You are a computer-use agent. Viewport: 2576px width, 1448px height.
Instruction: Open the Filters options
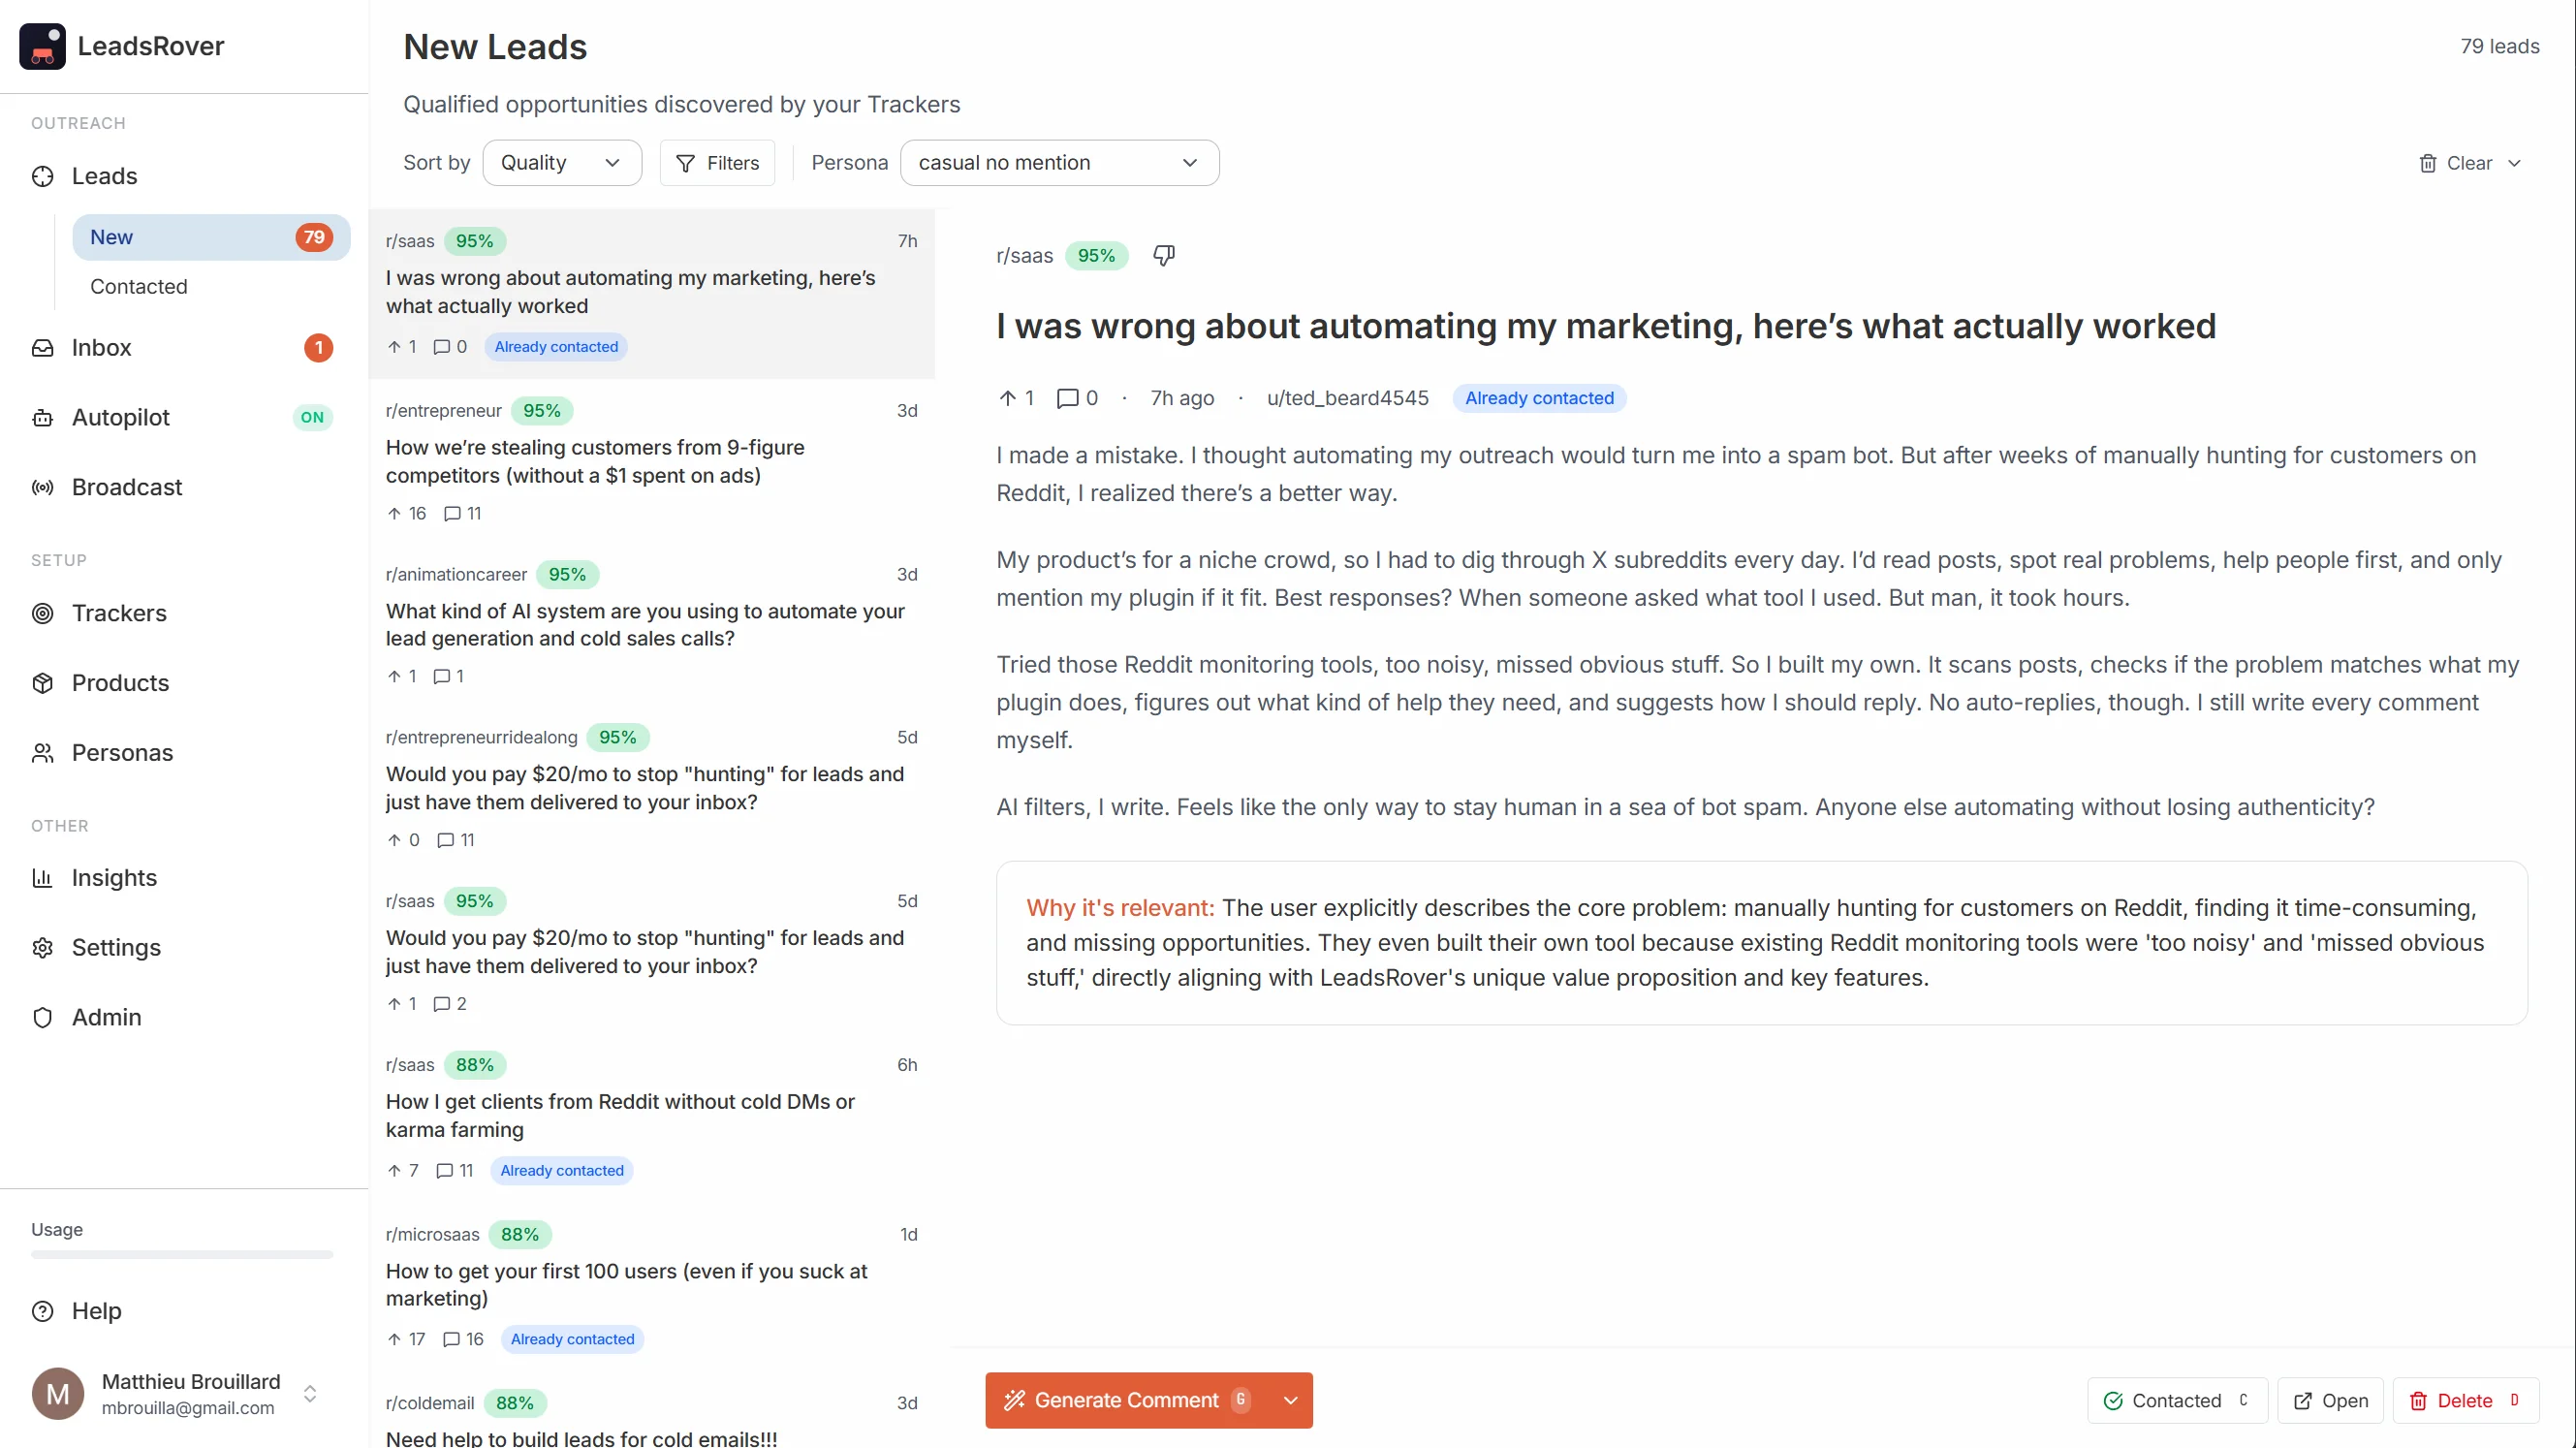pyautogui.click(x=717, y=163)
